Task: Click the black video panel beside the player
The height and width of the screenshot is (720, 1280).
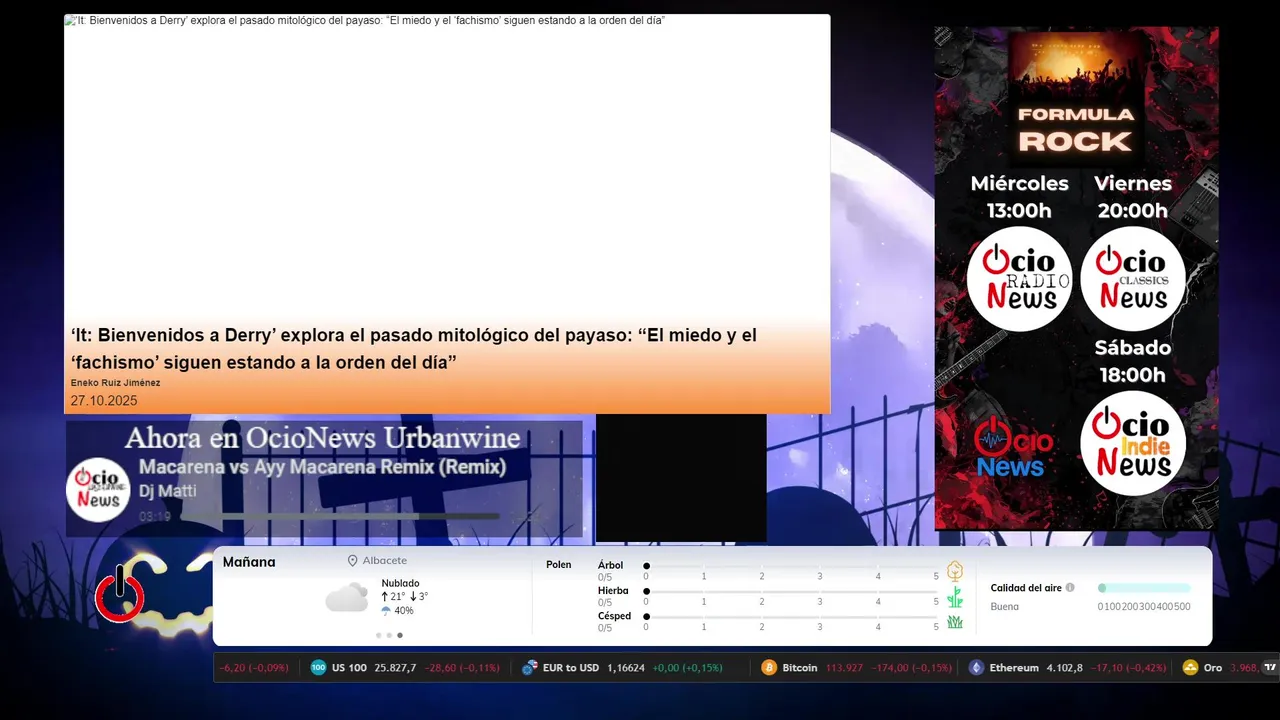Action: 681,478
